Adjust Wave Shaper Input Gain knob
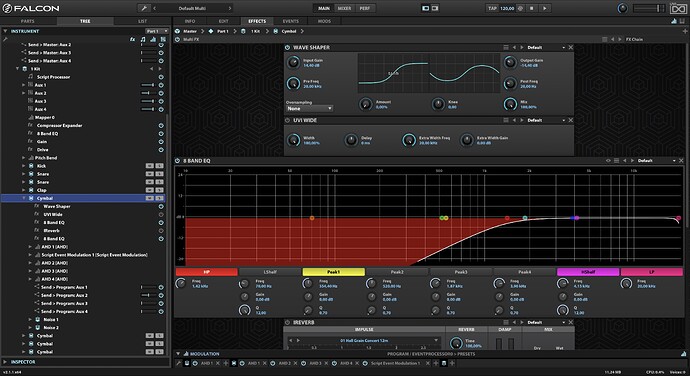690x376 pixels. click(294, 63)
